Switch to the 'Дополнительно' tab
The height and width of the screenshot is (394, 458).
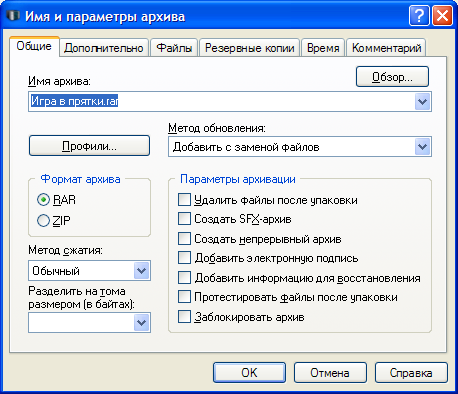(x=104, y=48)
